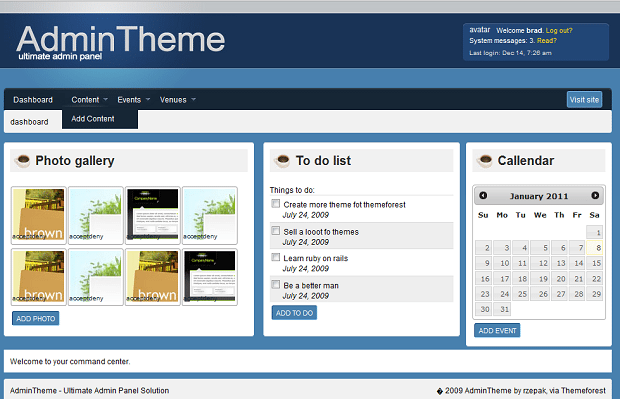Screen dimensions: 620x399
Task: Check the 'Sell a looot fo themes' task
Action: click(276, 231)
